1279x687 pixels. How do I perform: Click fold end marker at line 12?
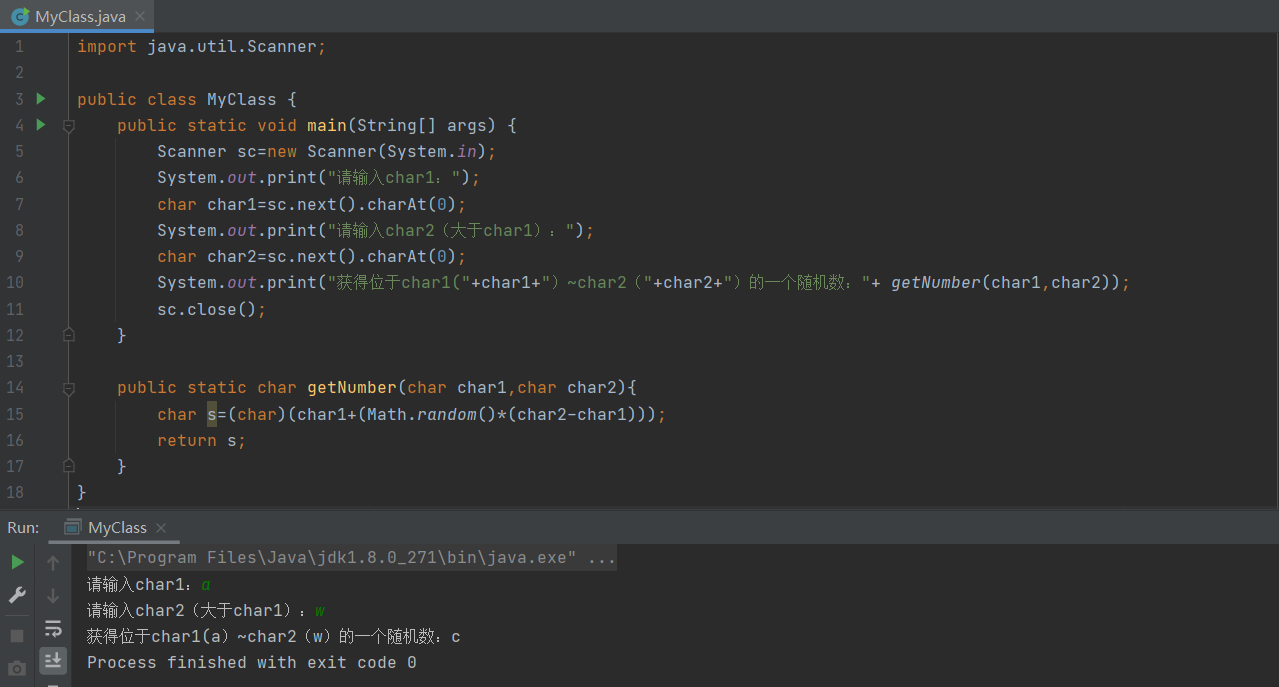click(x=69, y=335)
